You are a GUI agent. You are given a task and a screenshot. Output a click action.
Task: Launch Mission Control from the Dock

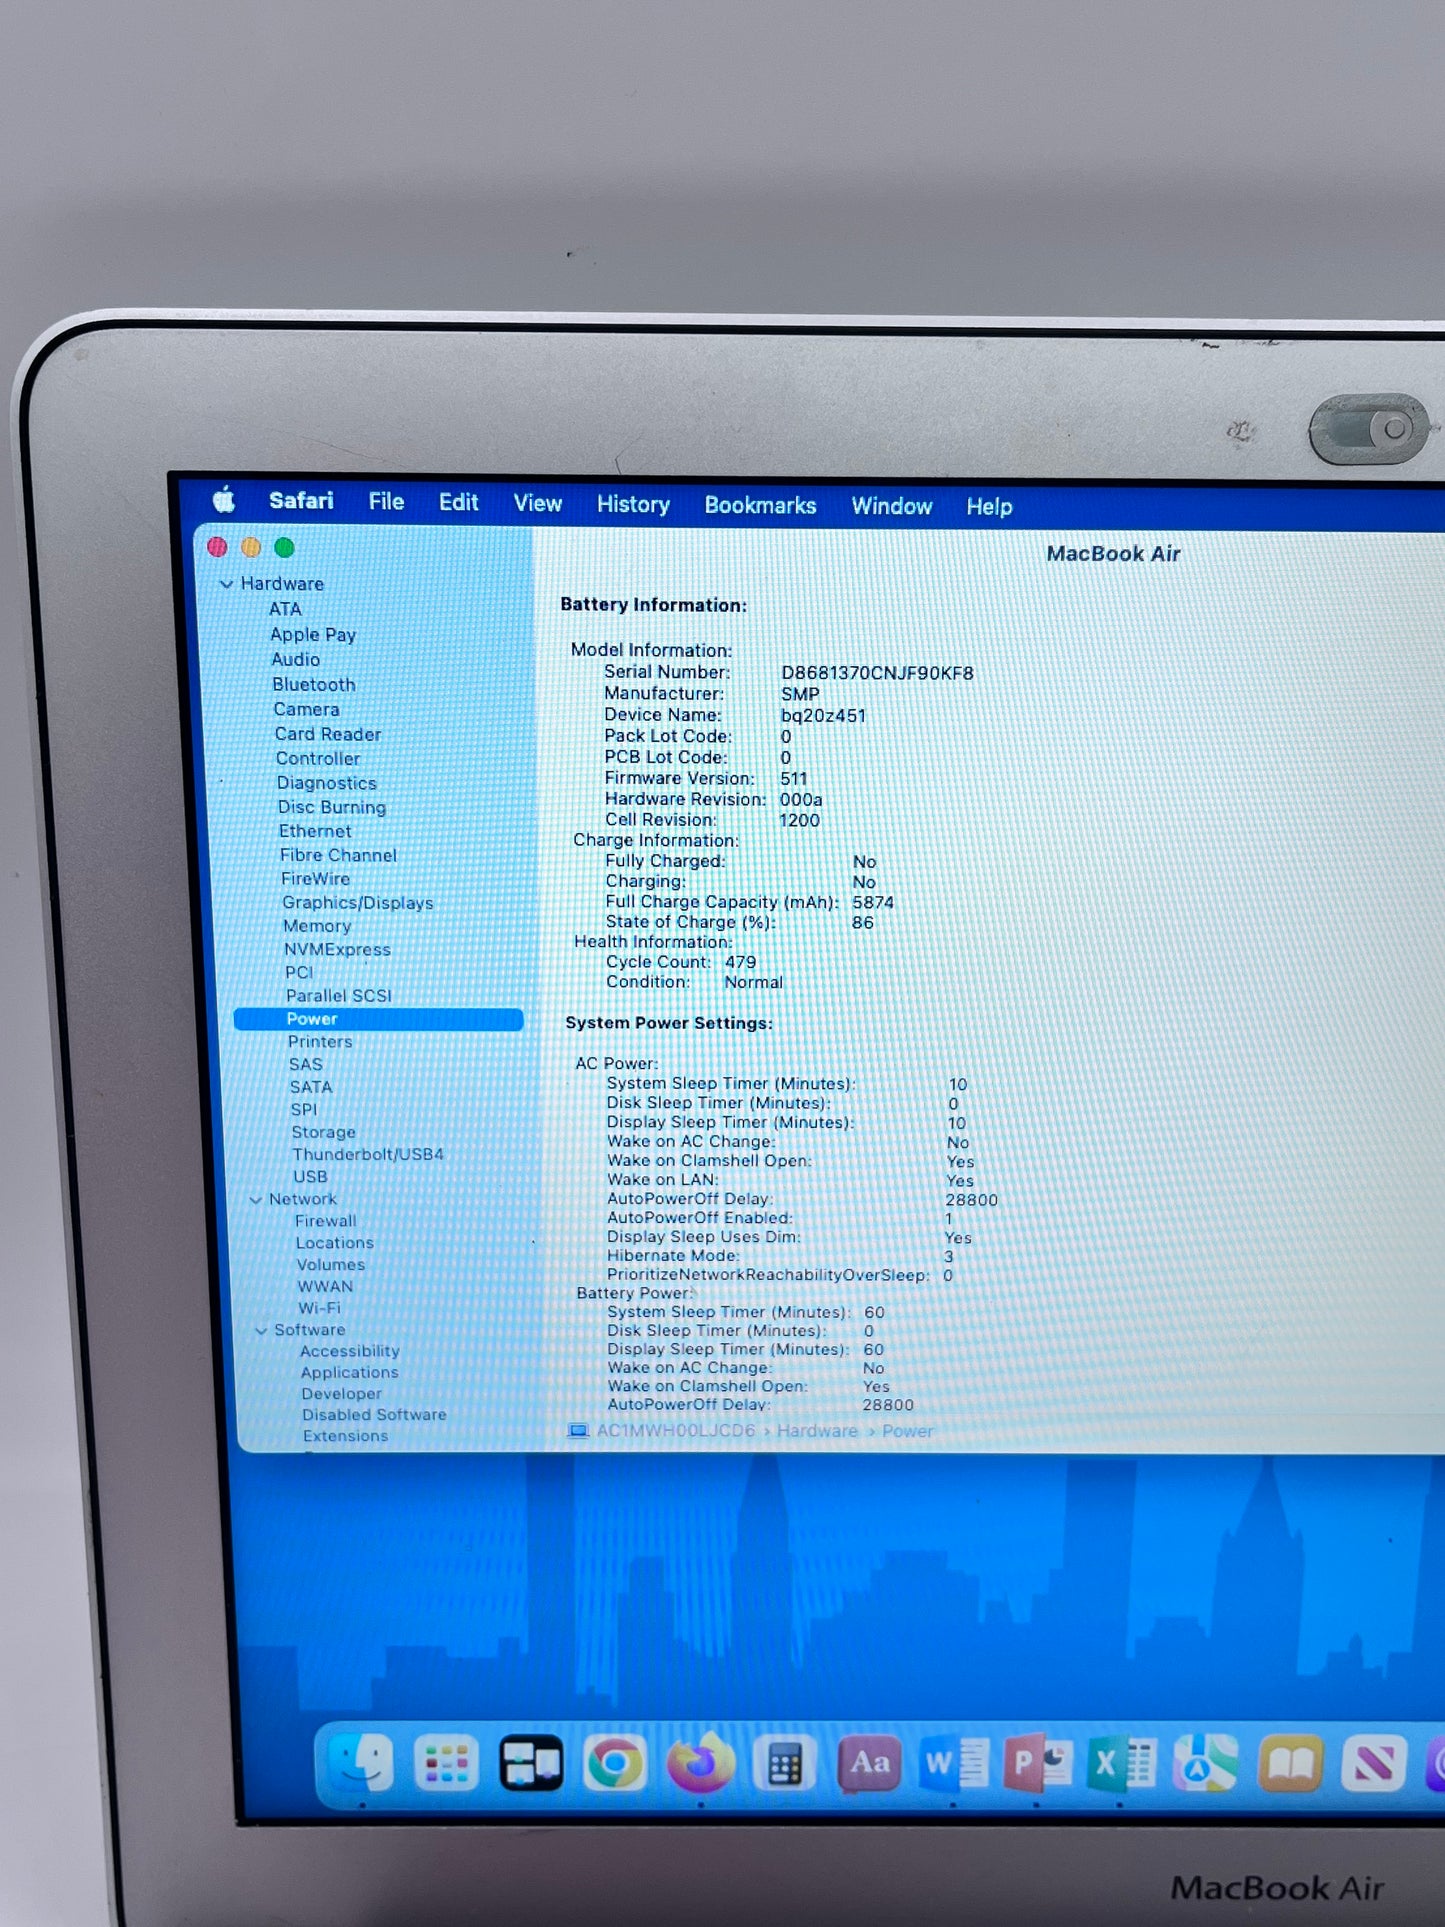coord(531,1764)
